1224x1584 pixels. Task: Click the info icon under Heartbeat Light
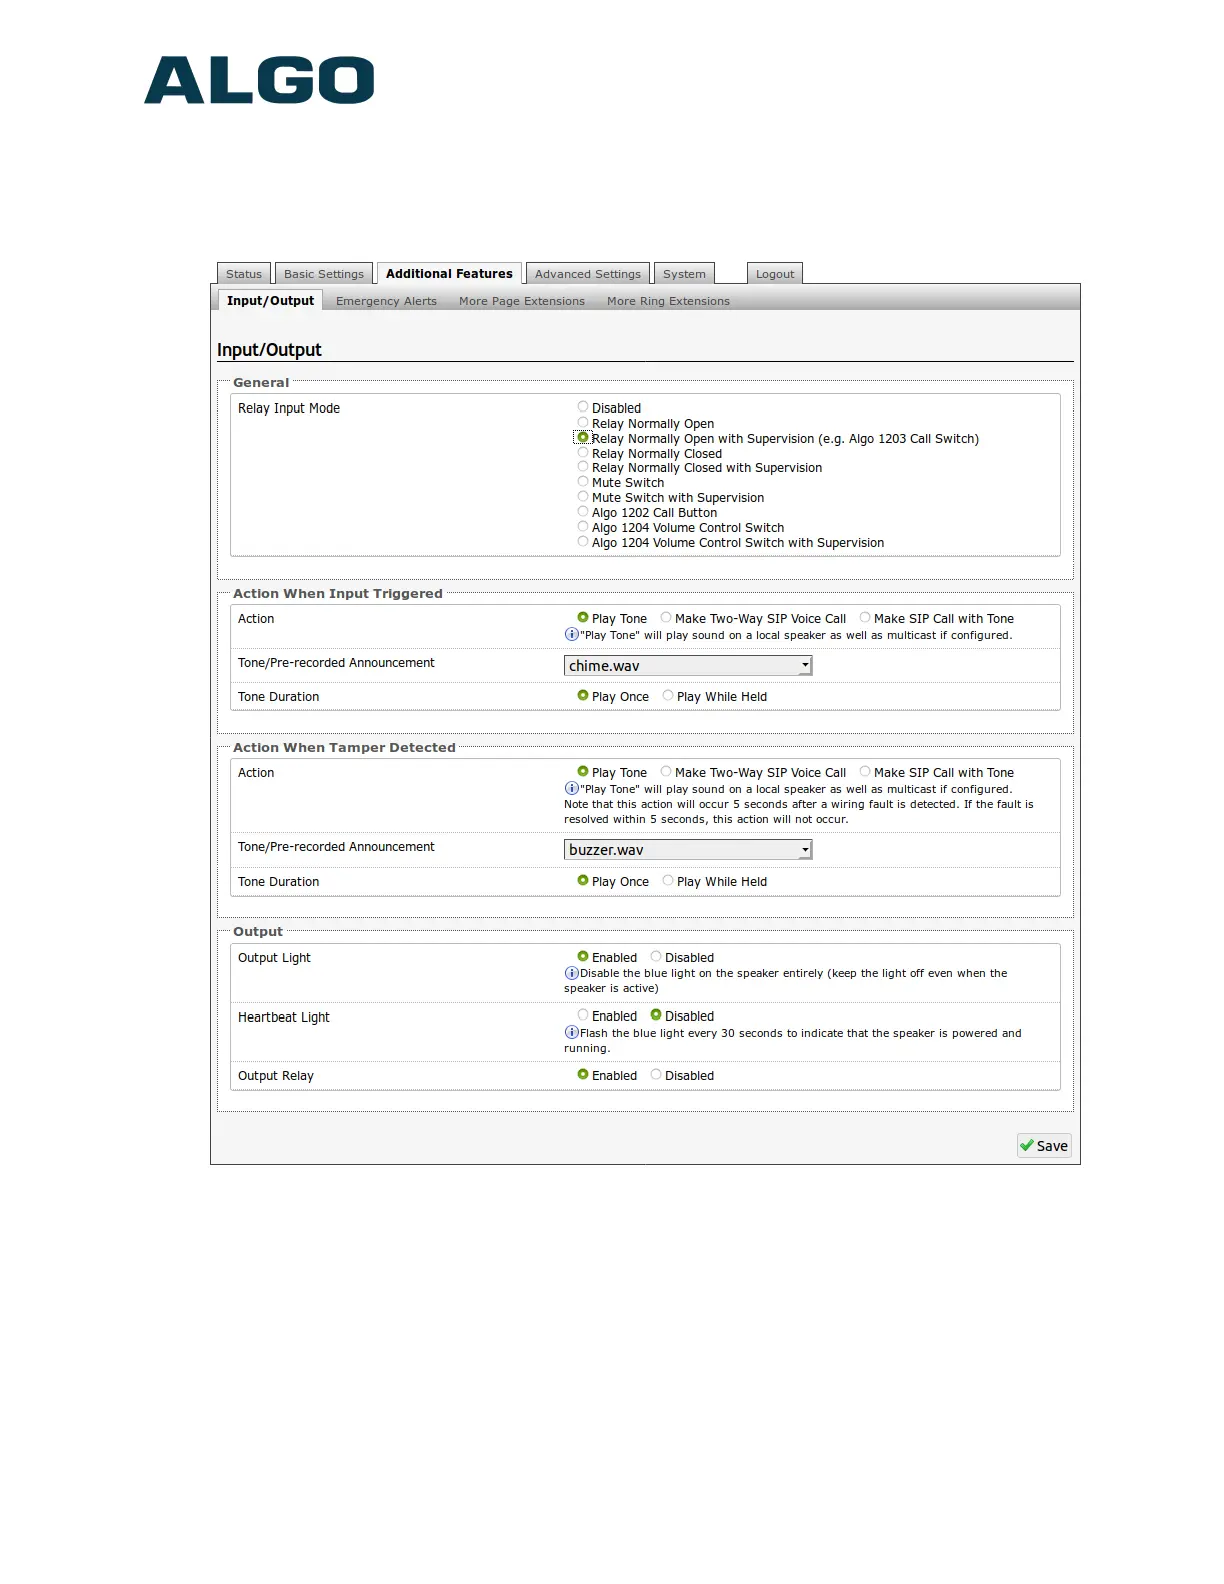[572, 1032]
